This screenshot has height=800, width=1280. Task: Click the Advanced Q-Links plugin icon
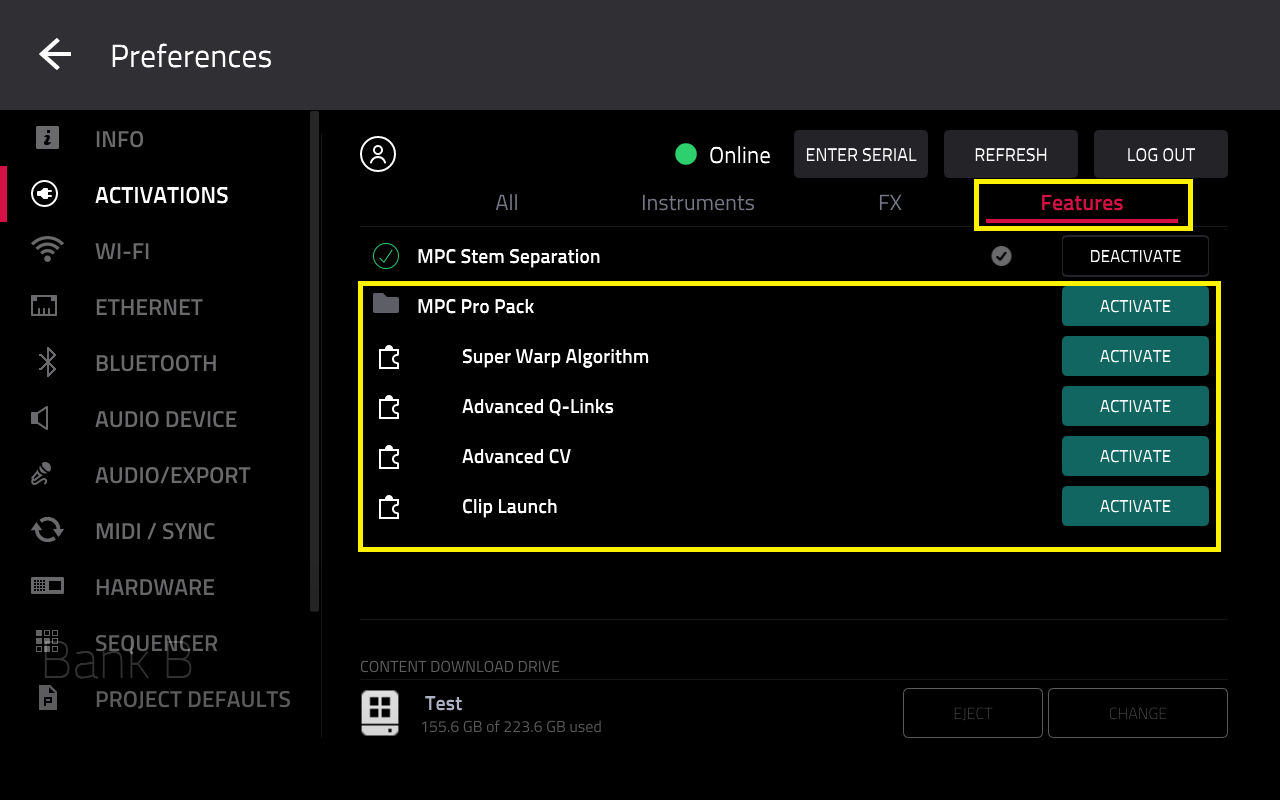(x=389, y=407)
